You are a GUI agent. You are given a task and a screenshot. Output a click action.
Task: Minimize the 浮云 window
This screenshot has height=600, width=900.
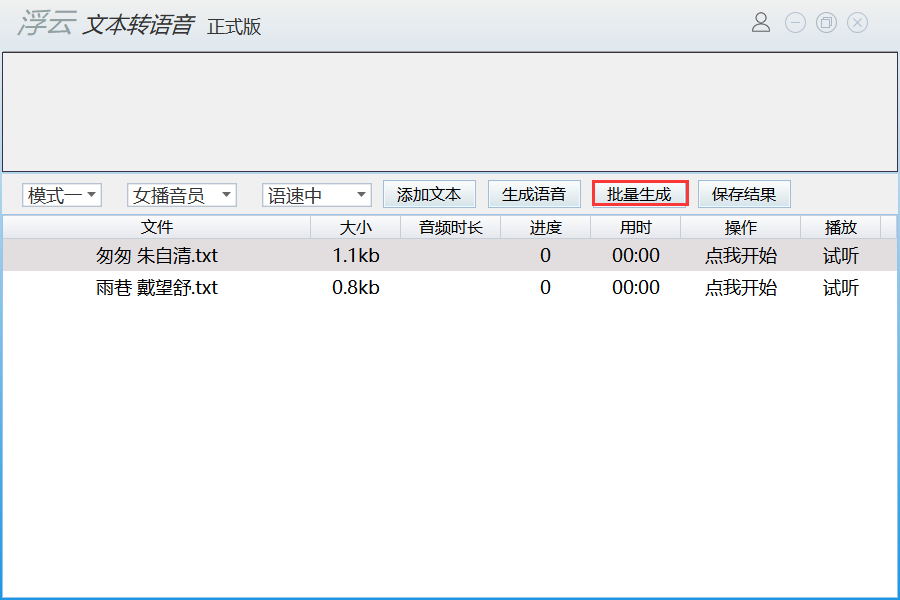[x=796, y=23]
